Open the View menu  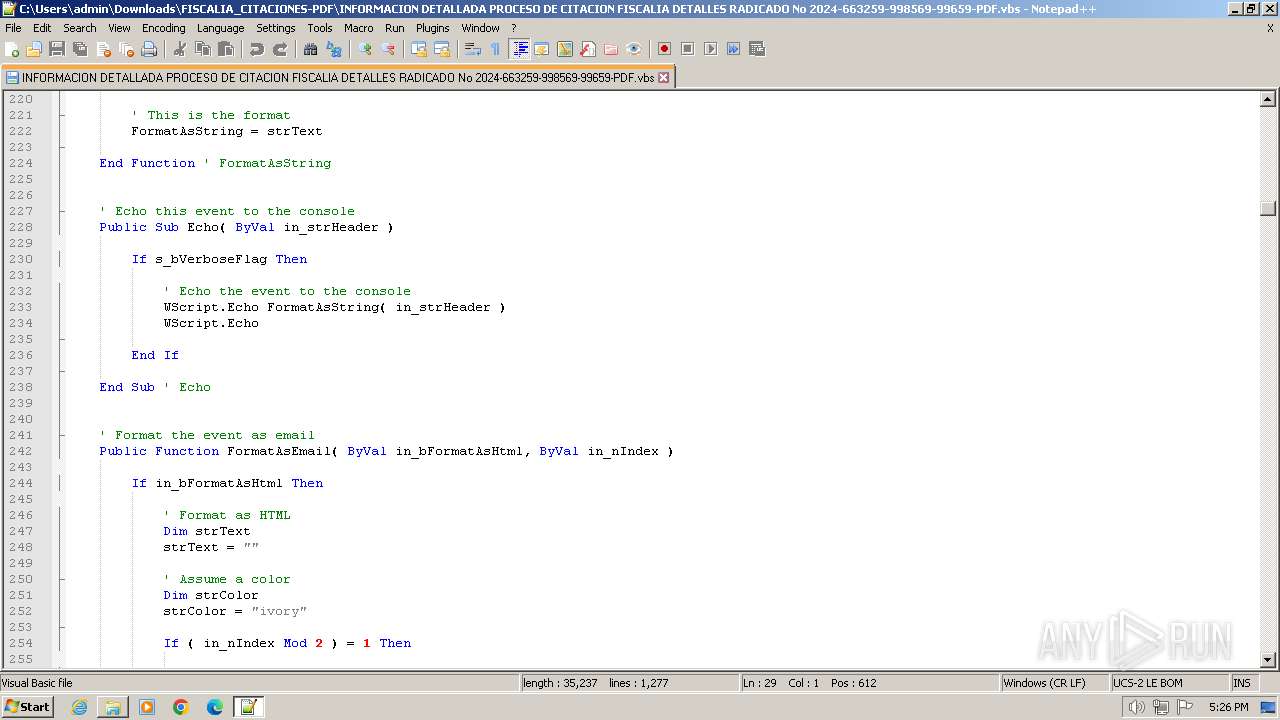click(119, 28)
